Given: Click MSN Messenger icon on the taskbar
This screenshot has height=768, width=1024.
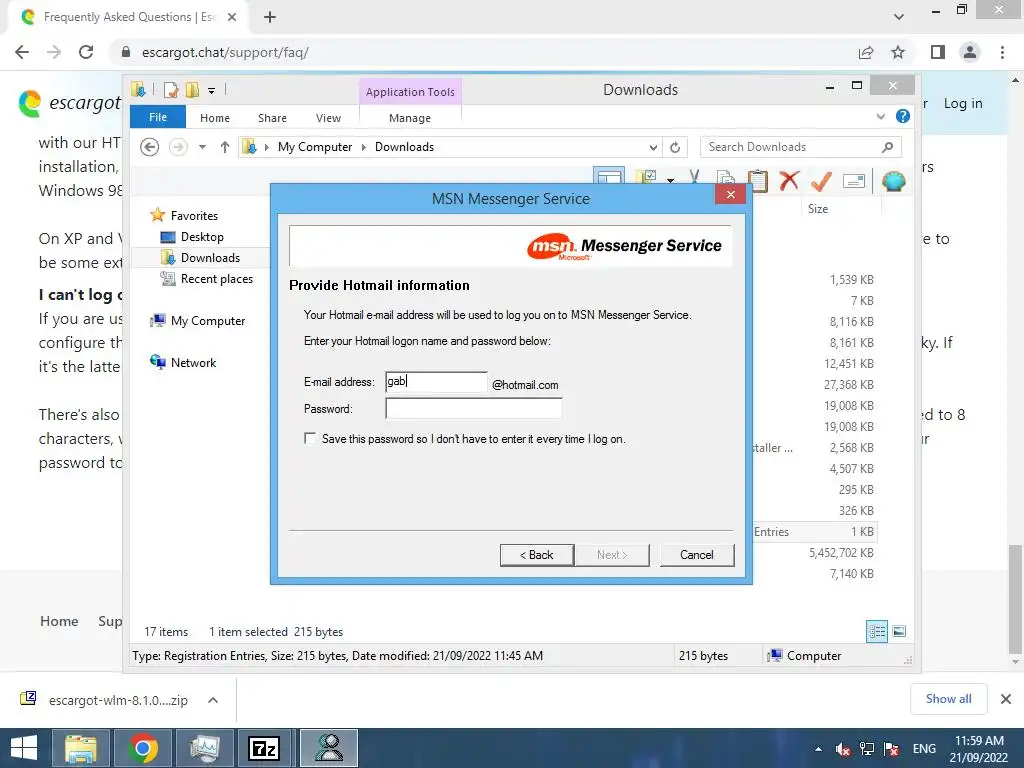Looking at the screenshot, I should coord(329,748).
